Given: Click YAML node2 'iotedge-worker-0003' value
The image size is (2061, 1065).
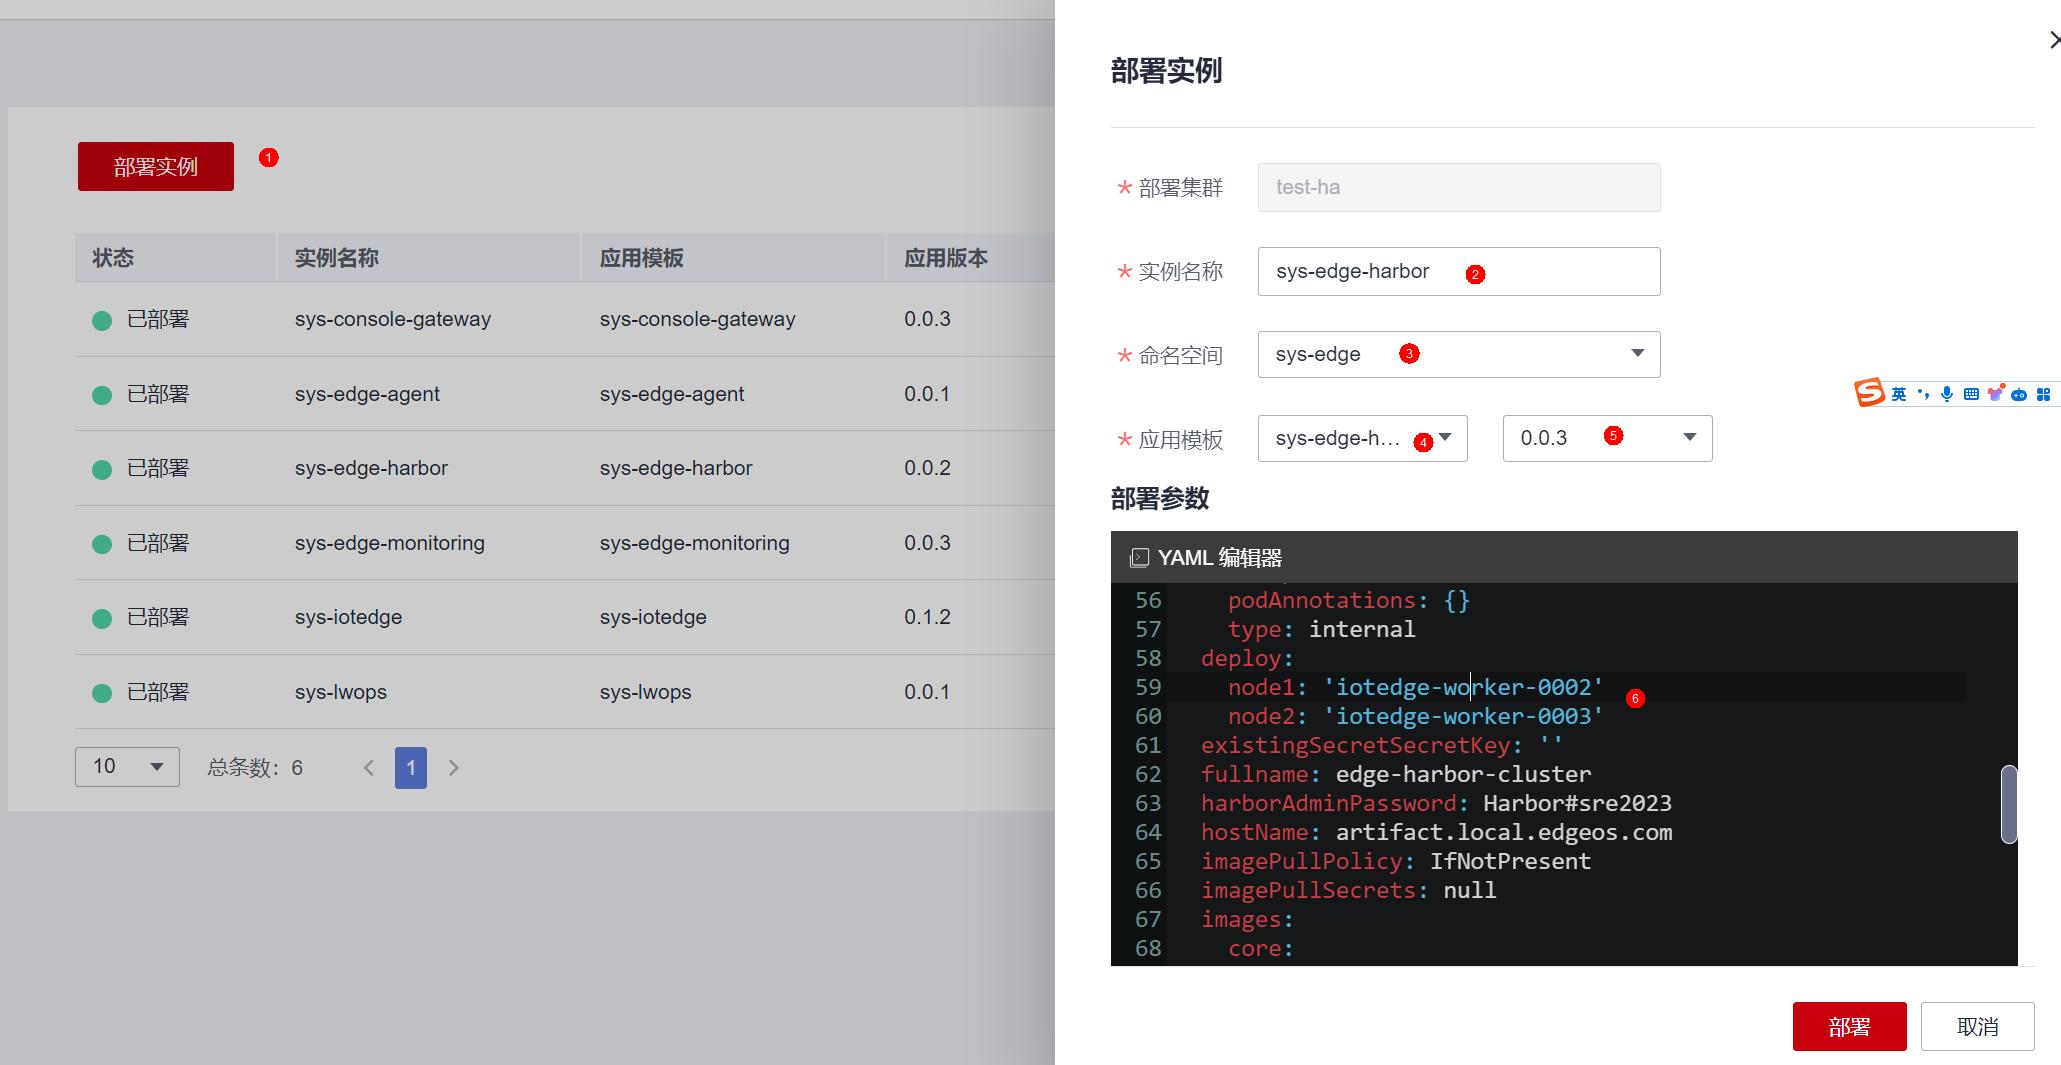Looking at the screenshot, I should (x=1464, y=716).
